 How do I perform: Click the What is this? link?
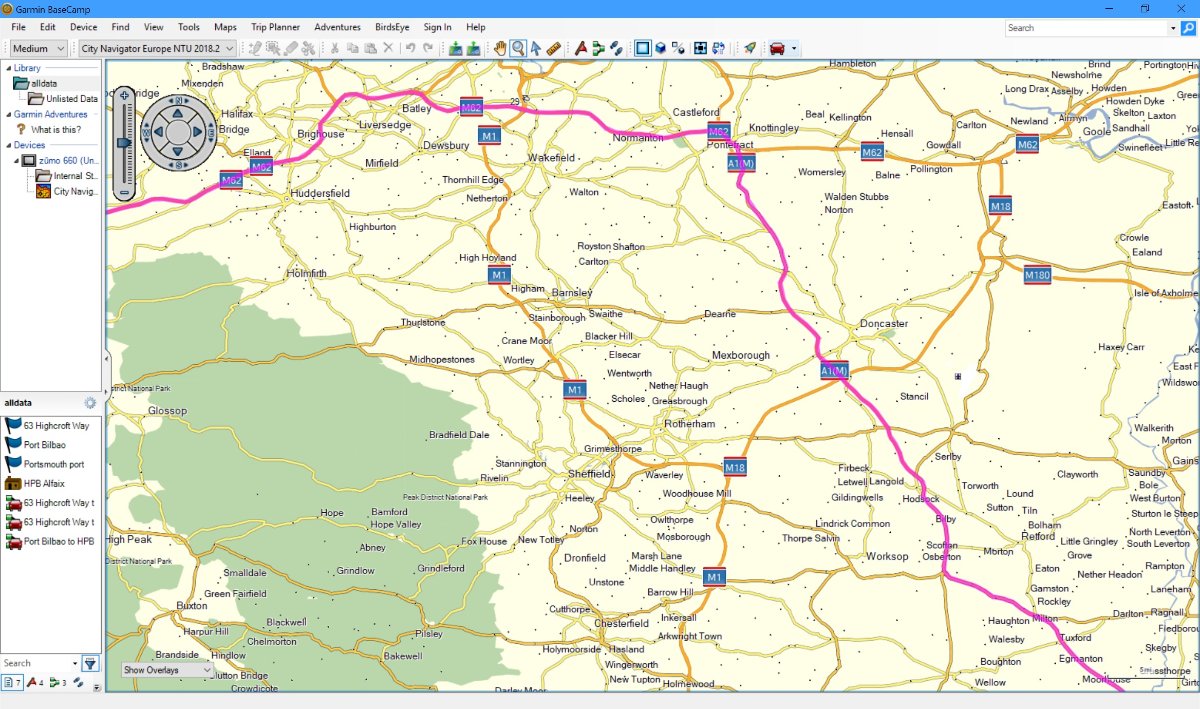[56, 130]
